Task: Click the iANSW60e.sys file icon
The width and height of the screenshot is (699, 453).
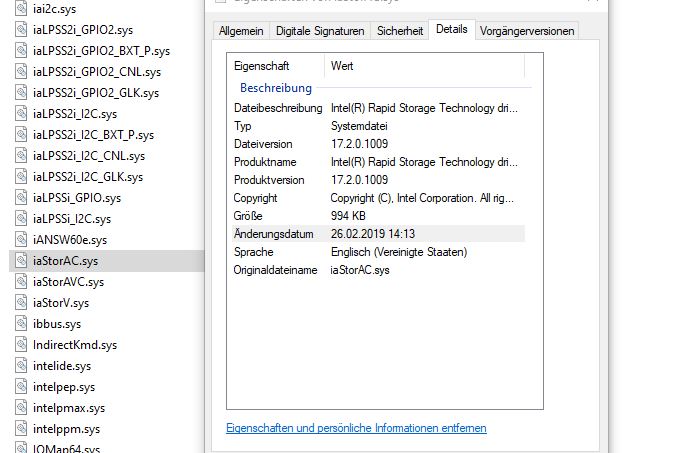Action: click(x=21, y=239)
